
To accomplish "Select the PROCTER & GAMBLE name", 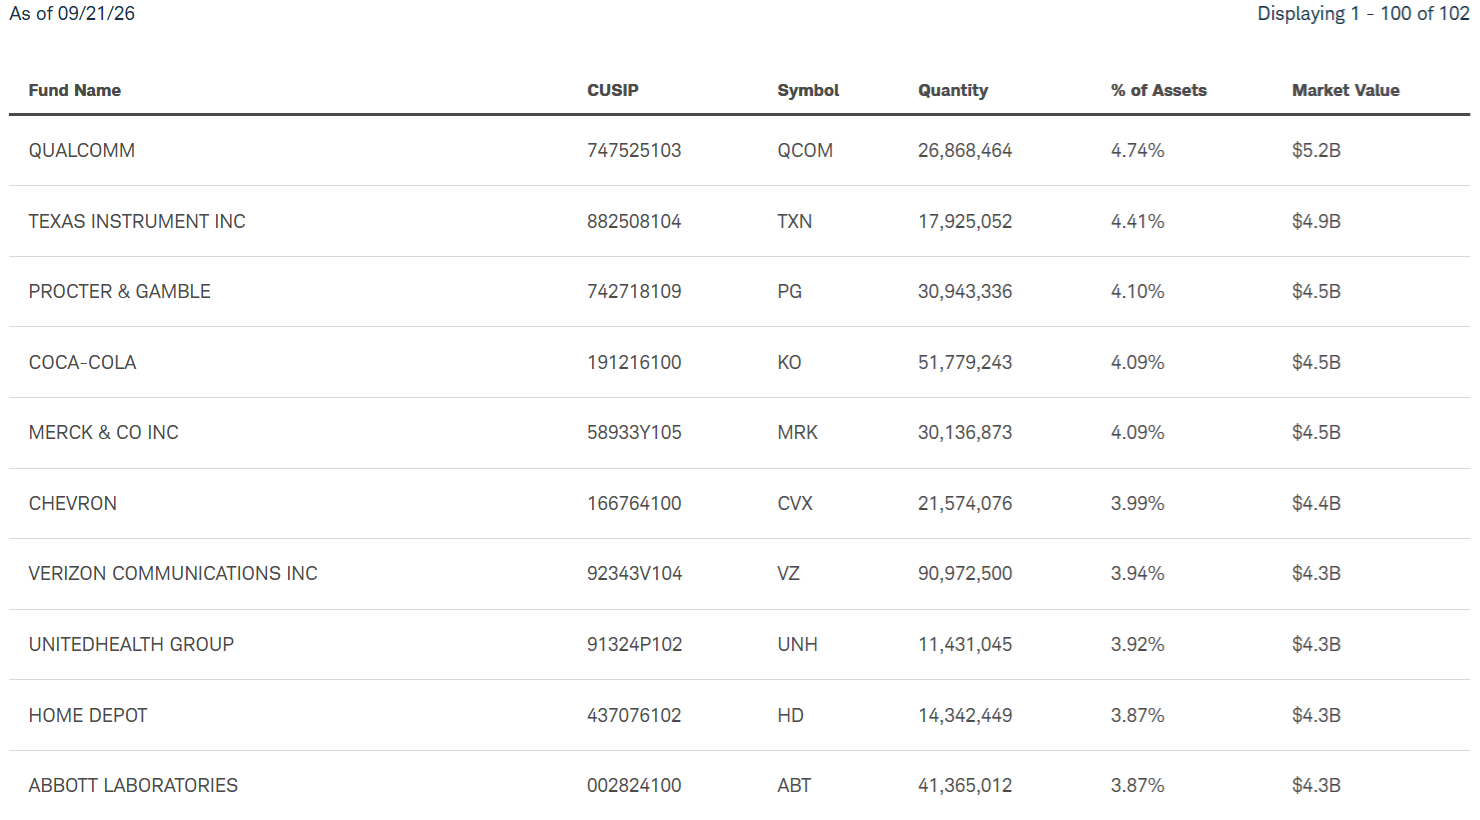I will [120, 291].
